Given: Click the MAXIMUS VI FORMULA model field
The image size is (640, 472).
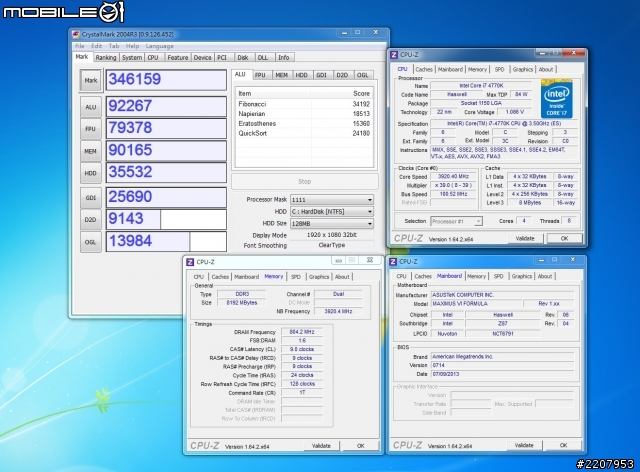Looking at the screenshot, I should [477, 304].
